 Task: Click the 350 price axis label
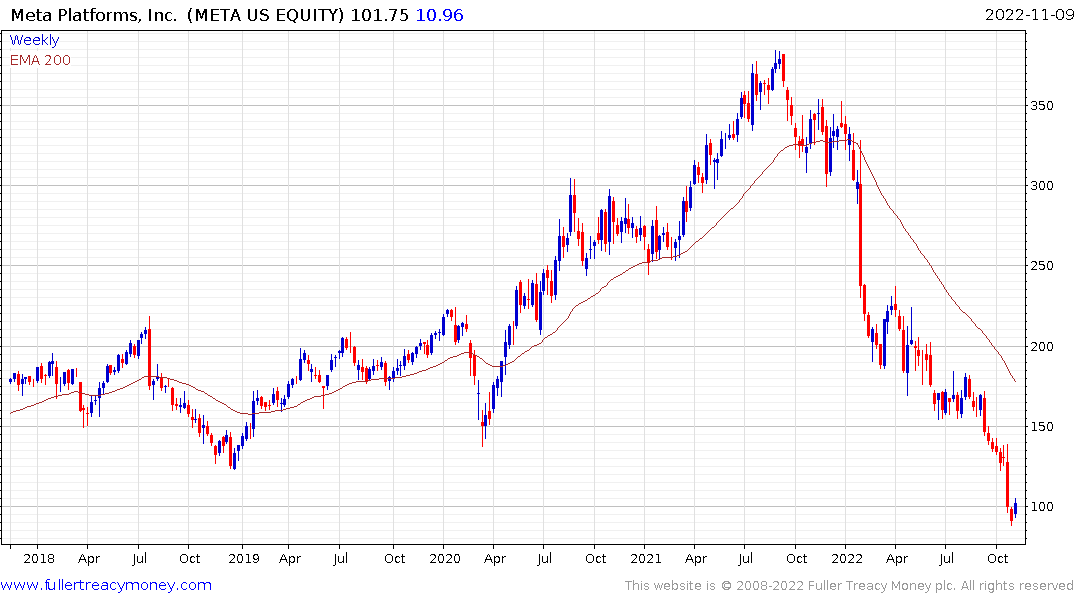point(1042,106)
